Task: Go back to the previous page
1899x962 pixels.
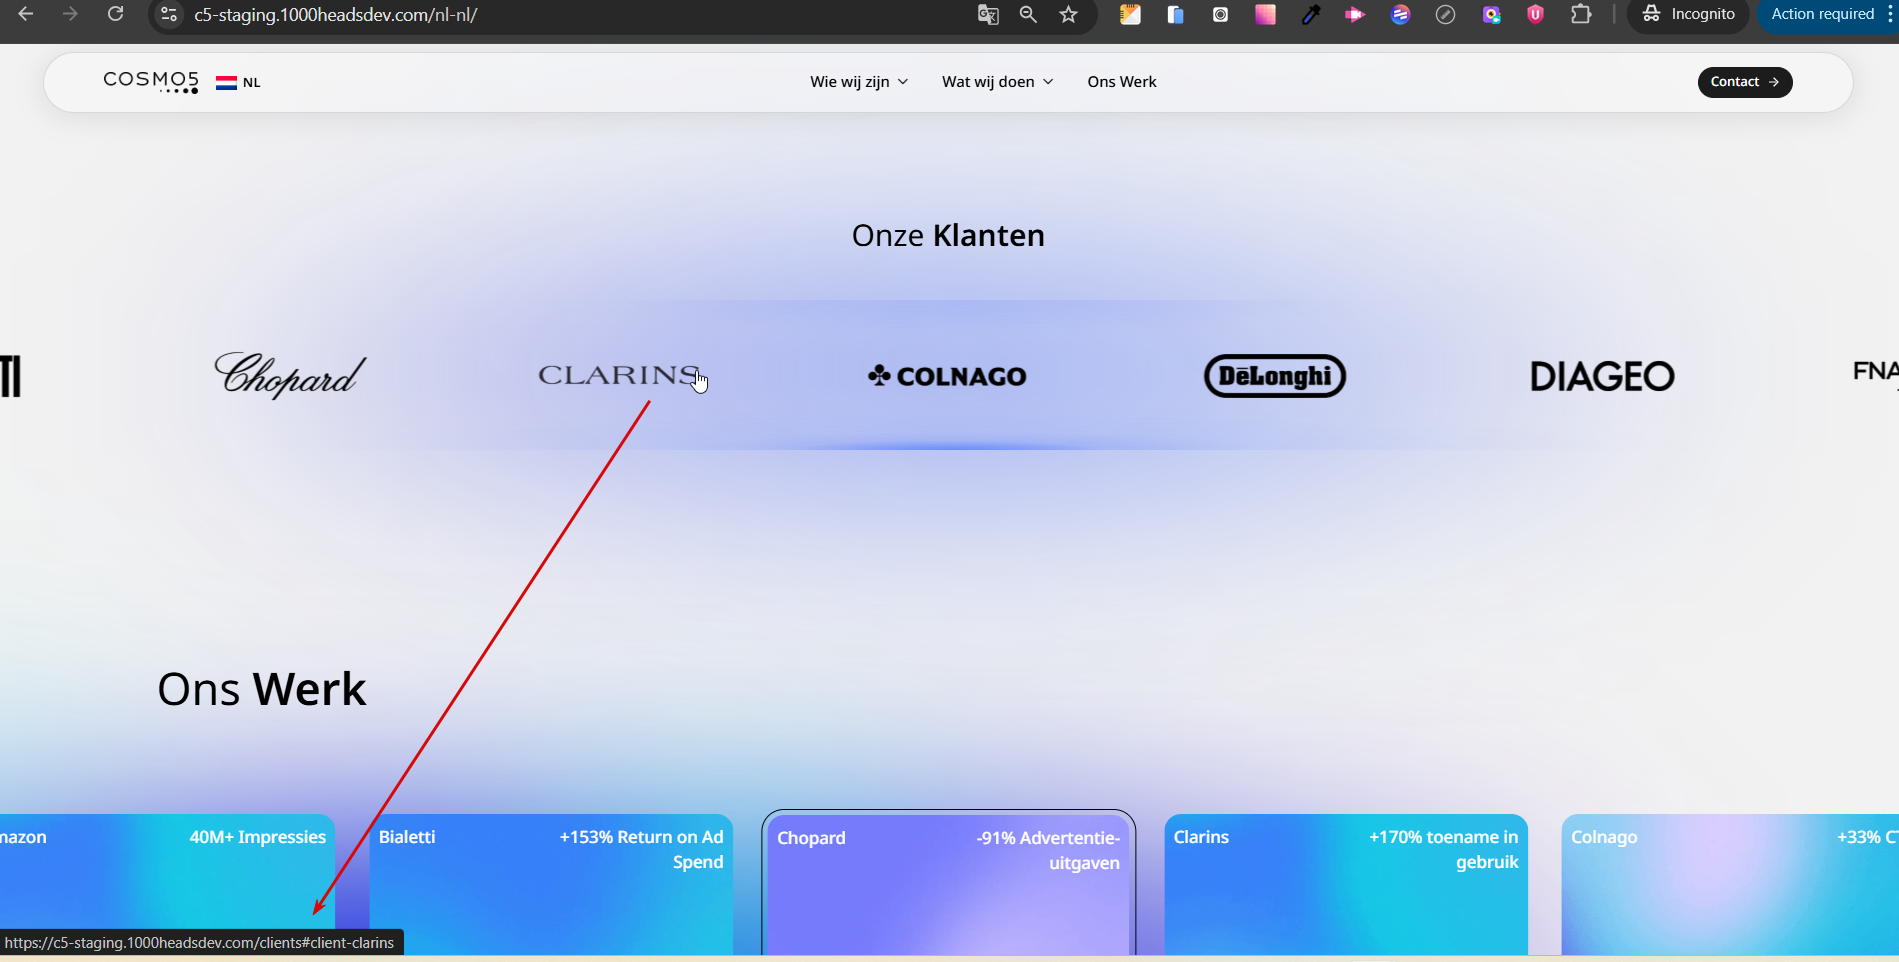Action: click(x=26, y=14)
